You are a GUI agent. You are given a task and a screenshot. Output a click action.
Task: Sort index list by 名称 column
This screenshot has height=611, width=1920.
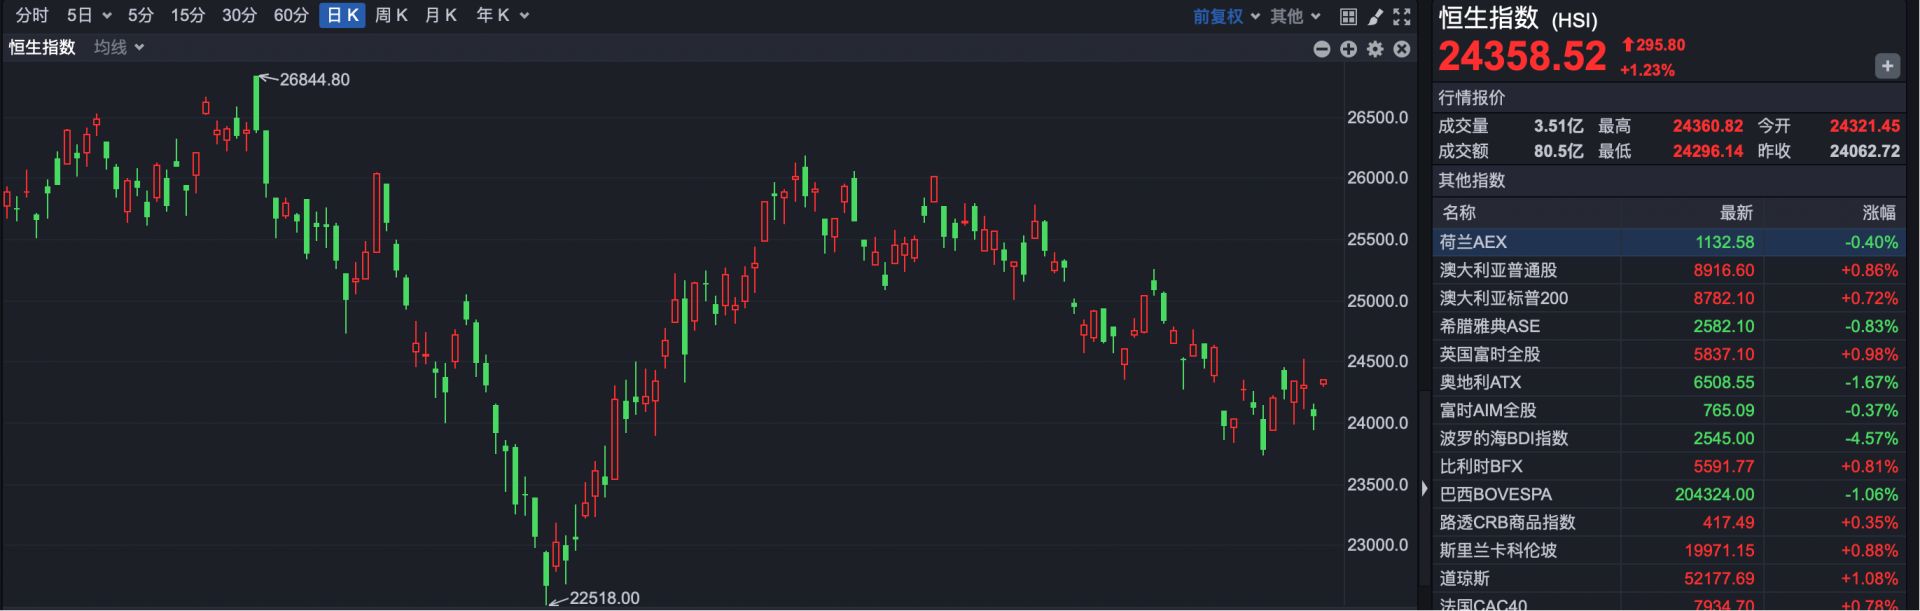click(x=1459, y=212)
